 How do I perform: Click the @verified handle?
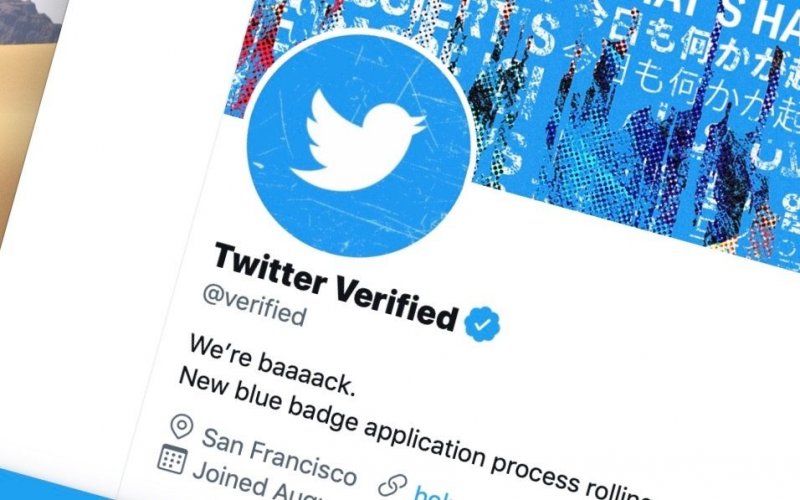254,305
